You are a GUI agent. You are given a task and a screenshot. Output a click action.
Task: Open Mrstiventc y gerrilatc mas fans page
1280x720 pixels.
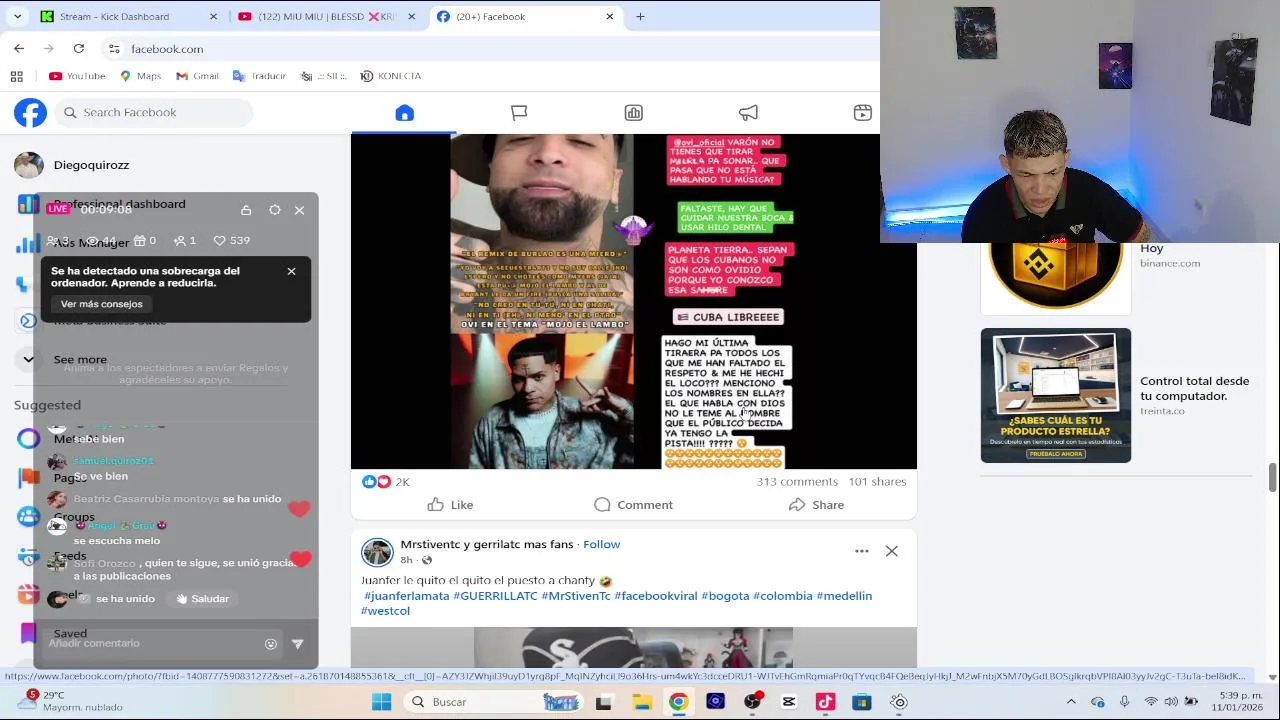[x=487, y=544]
